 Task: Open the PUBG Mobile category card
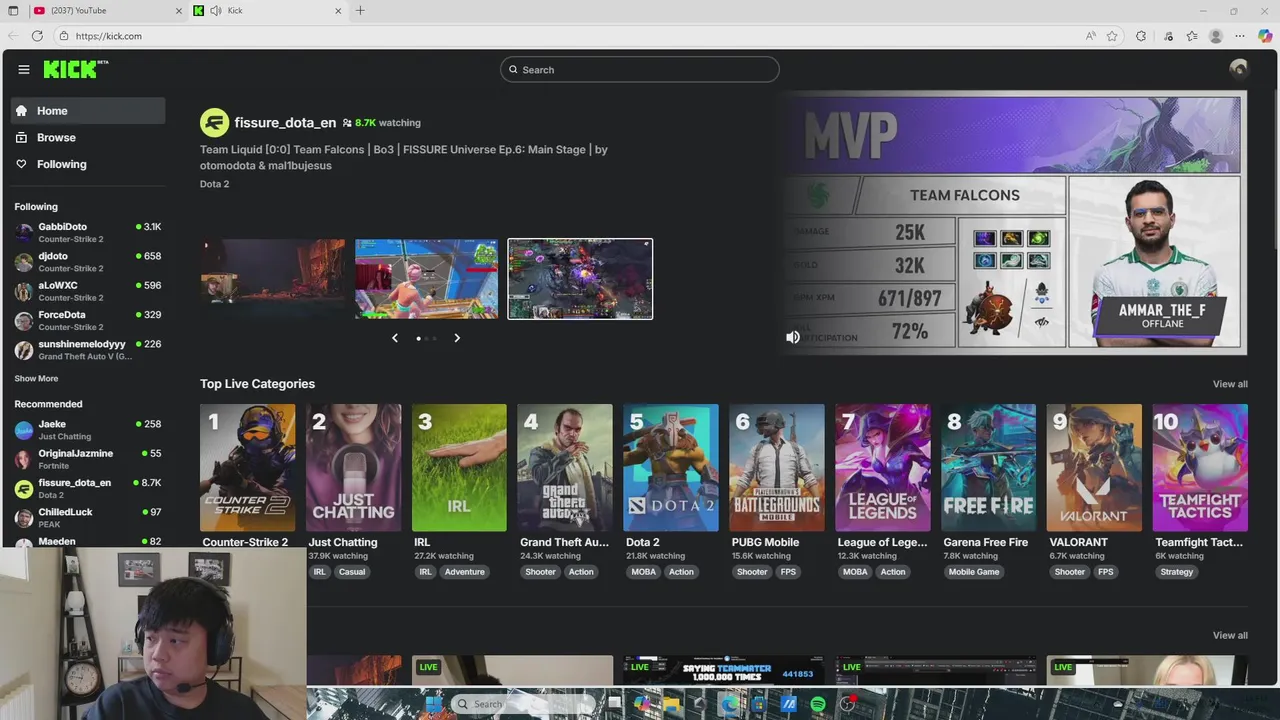click(x=777, y=468)
